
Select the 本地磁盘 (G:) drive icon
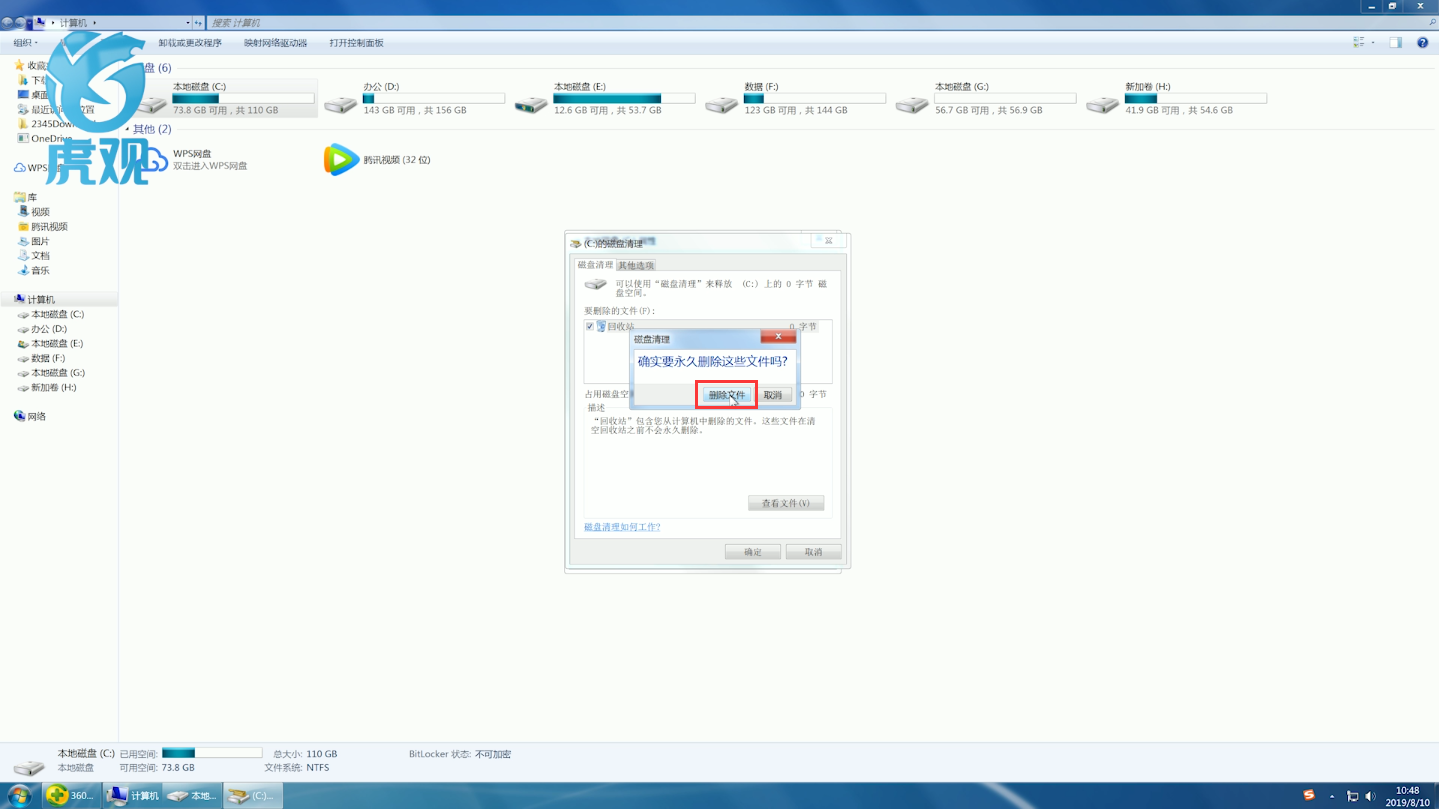pyautogui.click(x=911, y=104)
